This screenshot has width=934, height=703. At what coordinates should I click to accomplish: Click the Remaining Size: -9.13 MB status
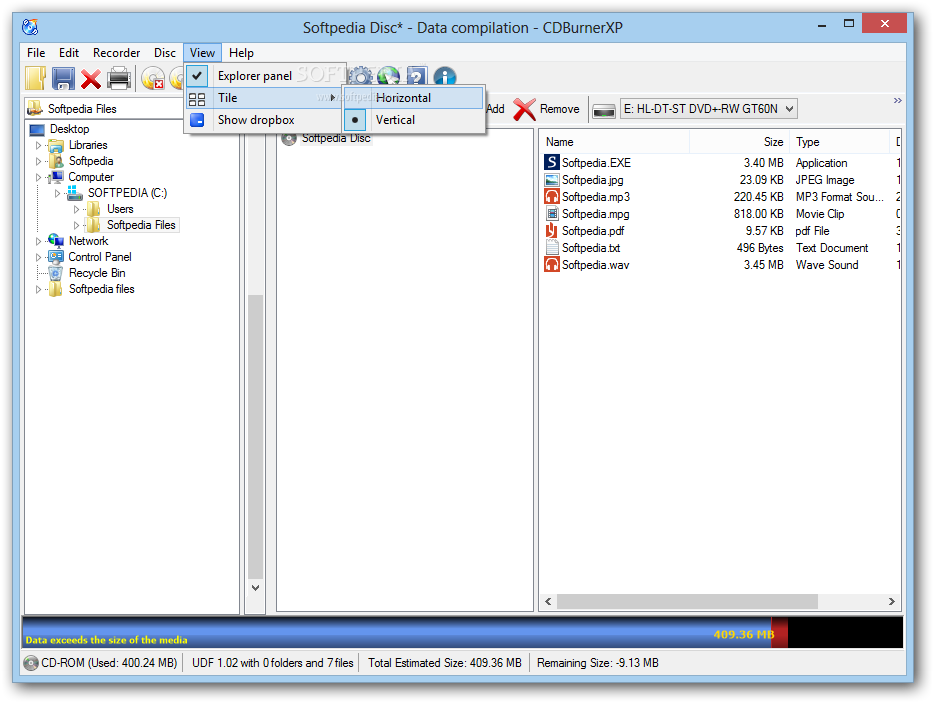point(597,662)
